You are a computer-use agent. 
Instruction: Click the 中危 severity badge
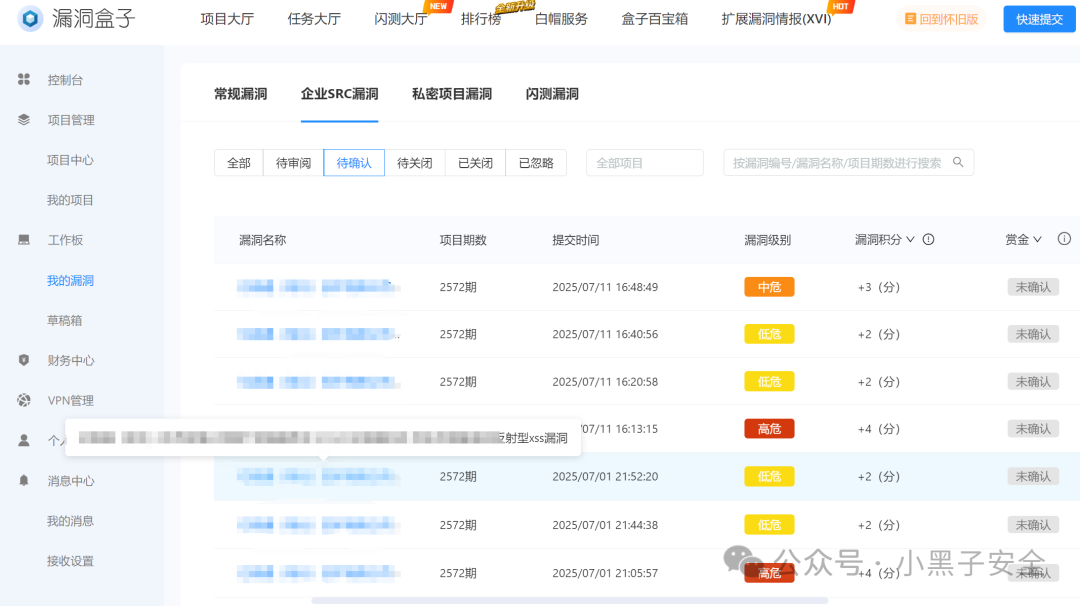tap(769, 287)
